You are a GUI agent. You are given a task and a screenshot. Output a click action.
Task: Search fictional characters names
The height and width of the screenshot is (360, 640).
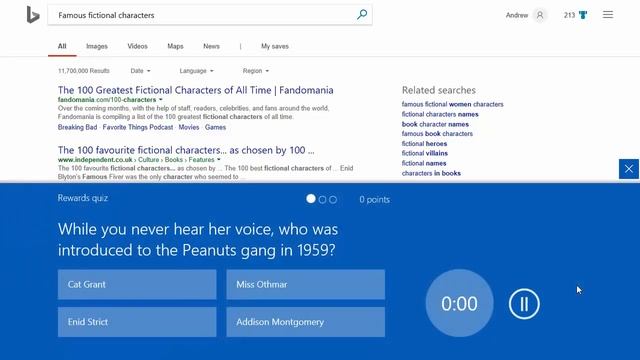coord(440,114)
